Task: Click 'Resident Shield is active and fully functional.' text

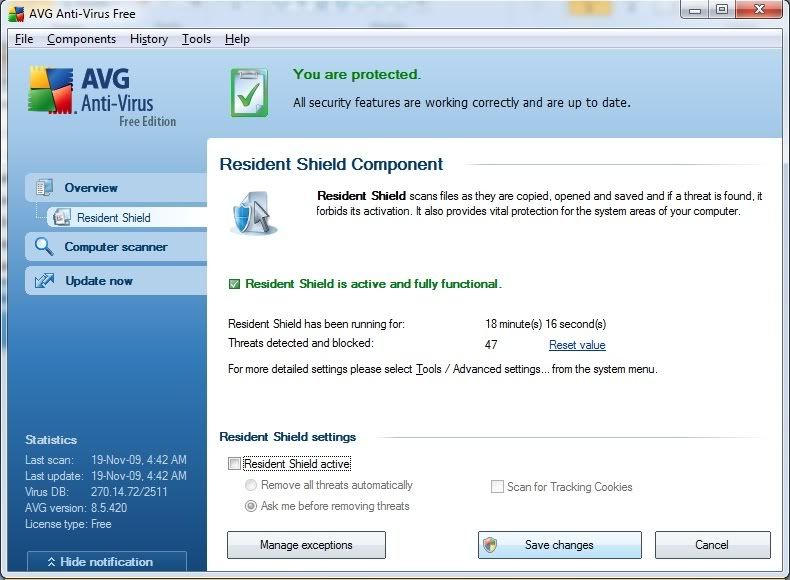Action: [x=373, y=284]
